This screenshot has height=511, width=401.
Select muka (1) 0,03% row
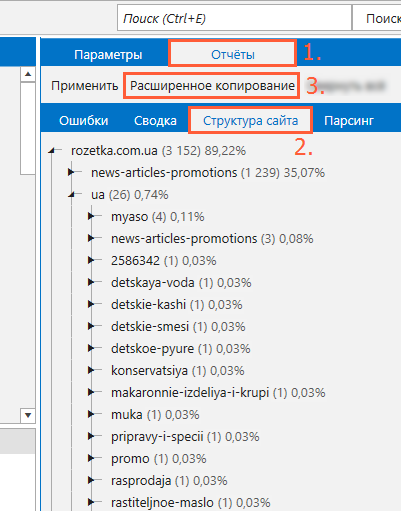tap(155, 415)
